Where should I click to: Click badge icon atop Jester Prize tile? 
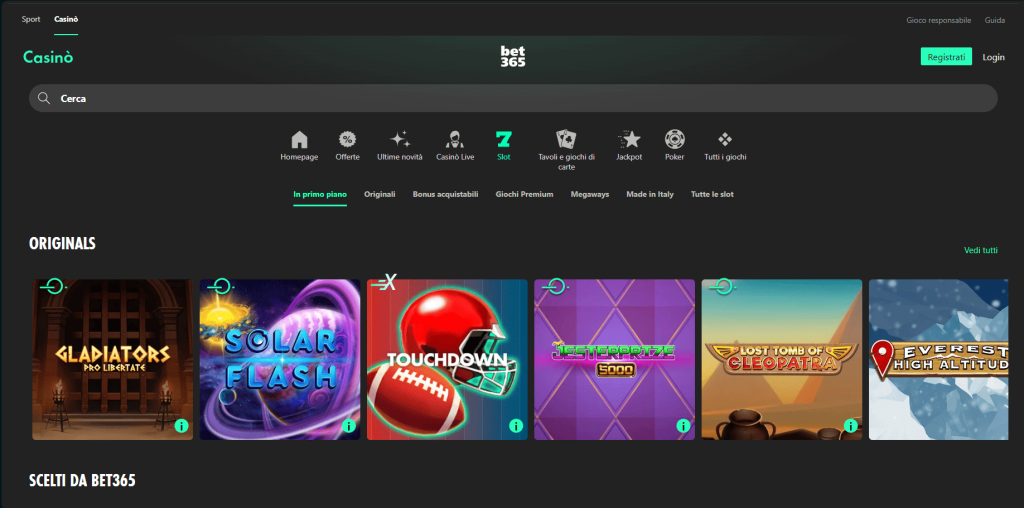tap(556, 286)
